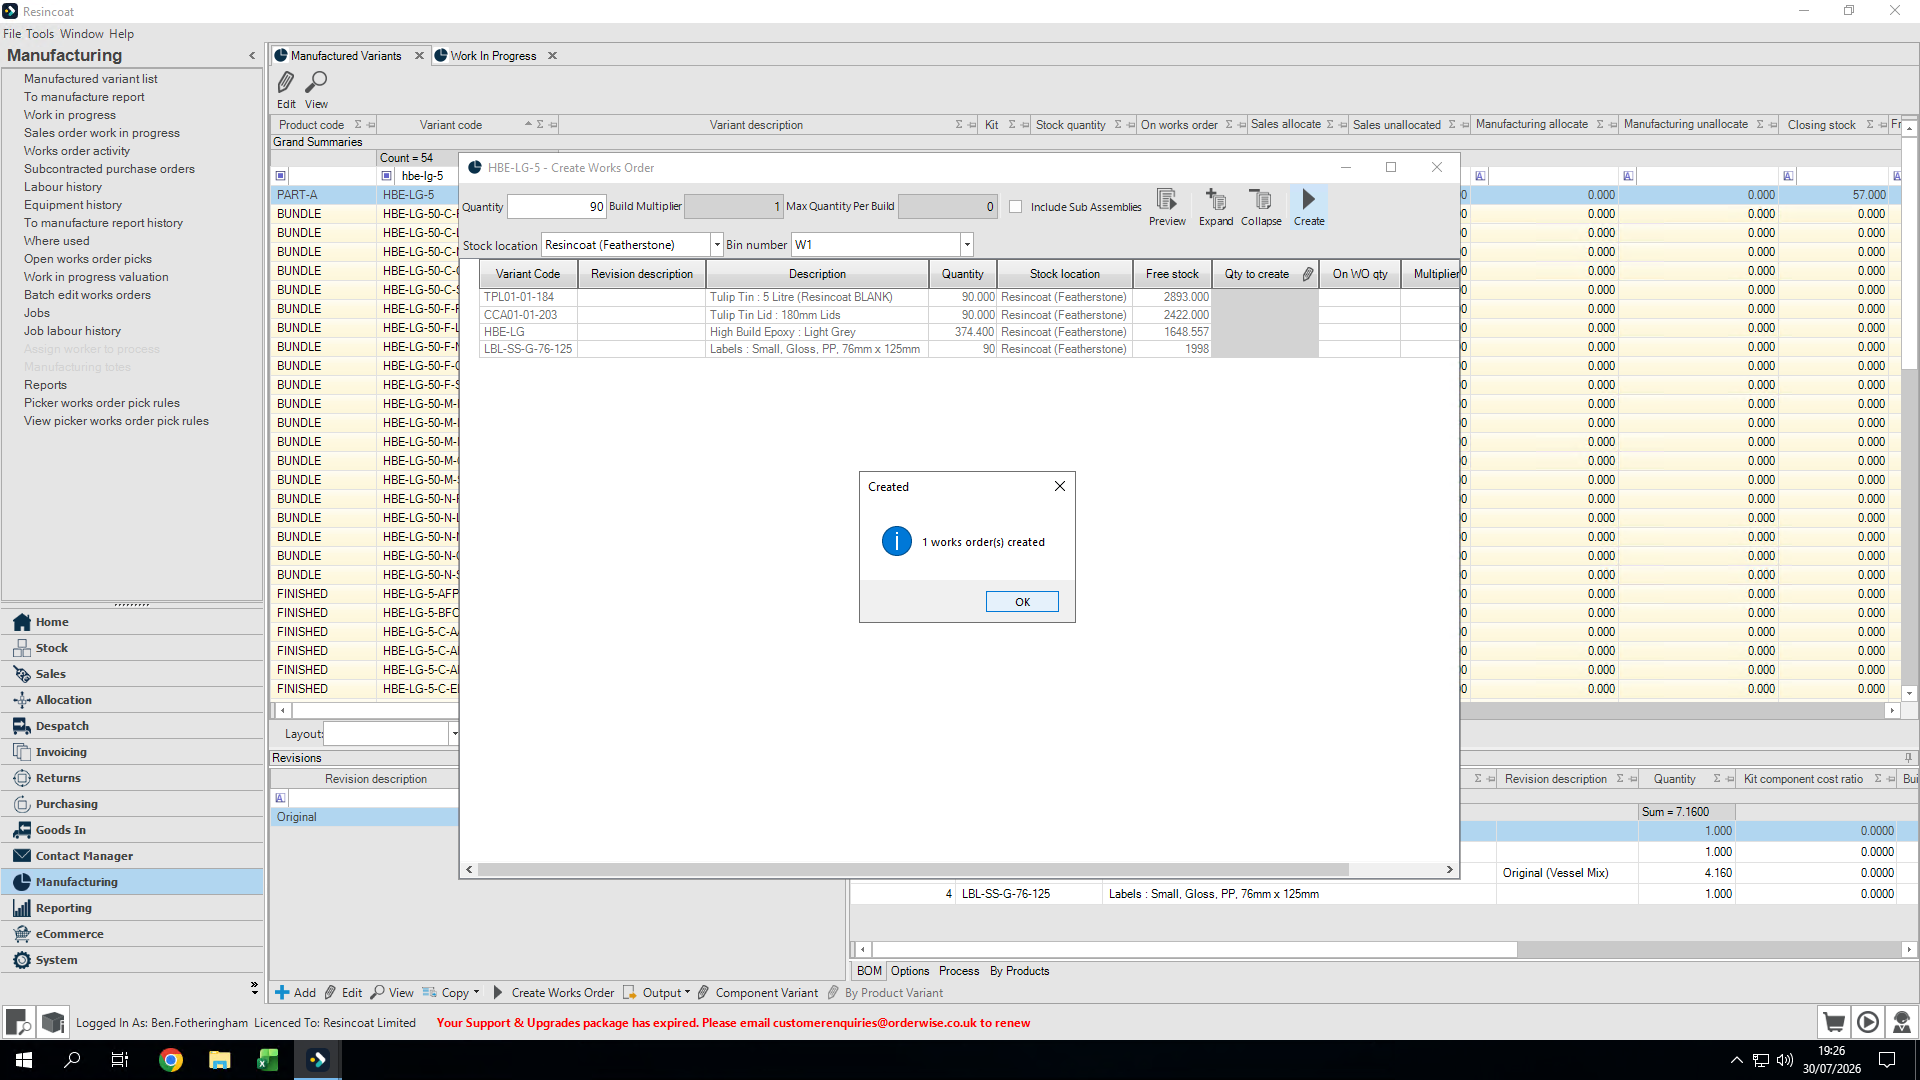
Task: Go to Stock module
Action: (132, 648)
